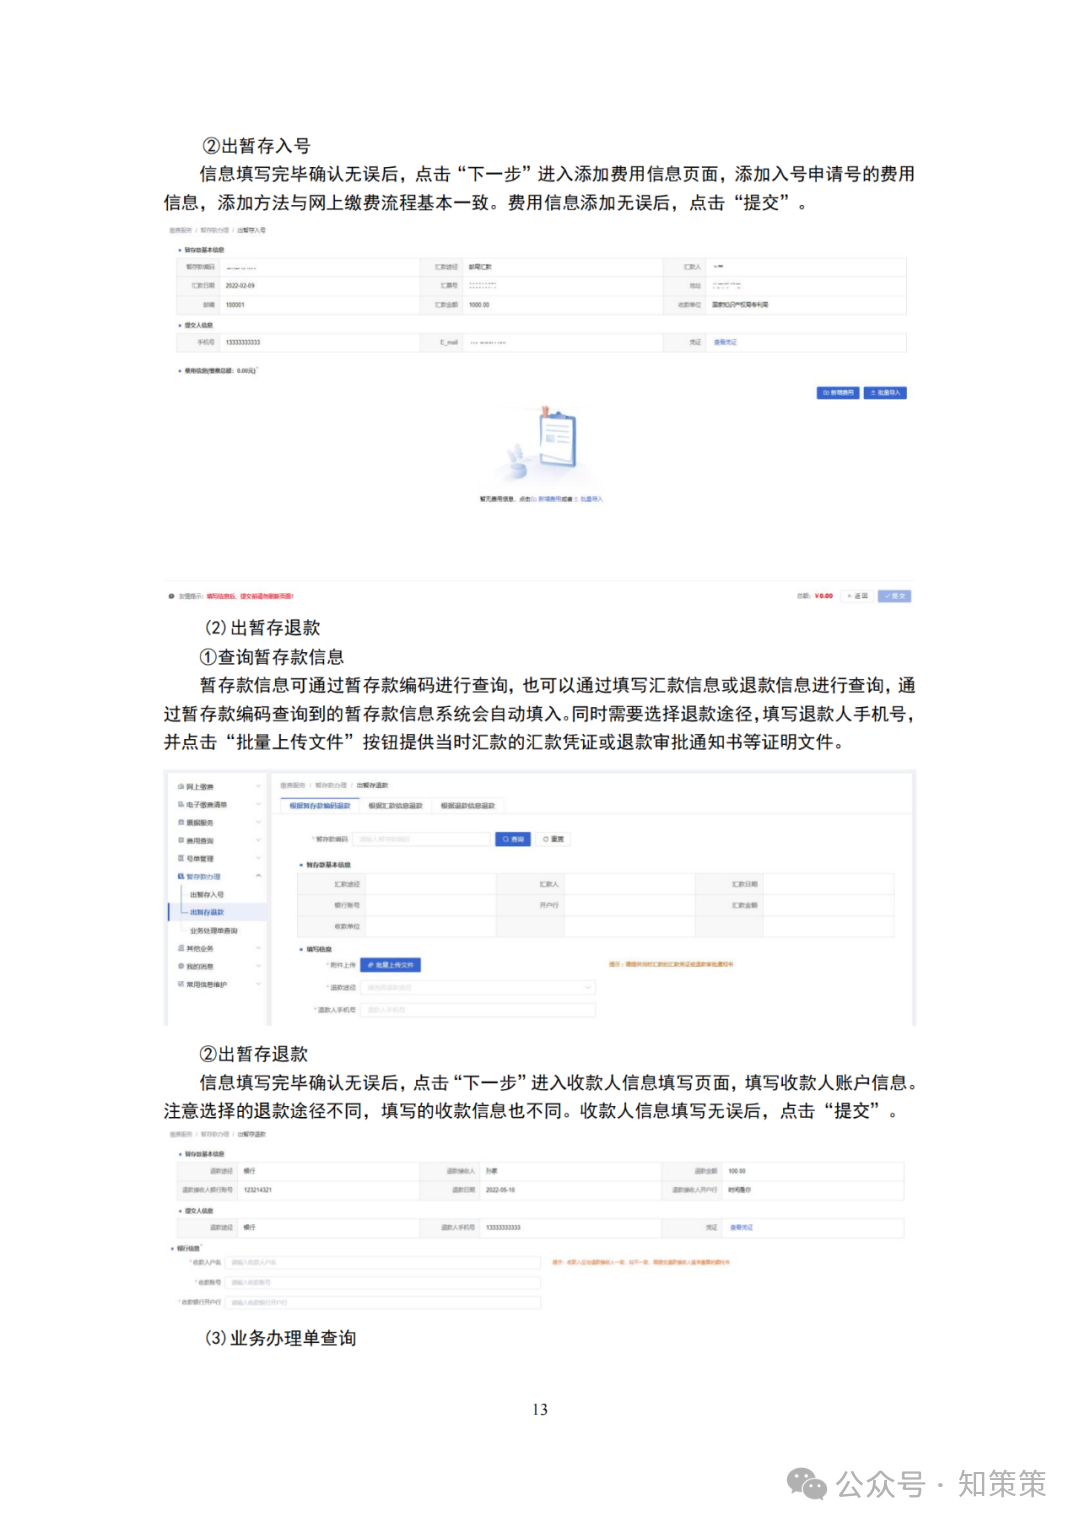Click the 票据服务 sidebar icon
Viewport: 1080px width, 1527px height.
click(181, 823)
